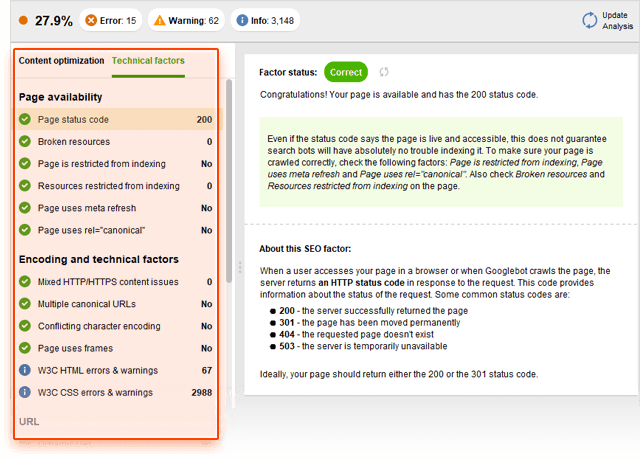Click the Info: 3,148 filter button
The image size is (640, 458).
tap(265, 20)
